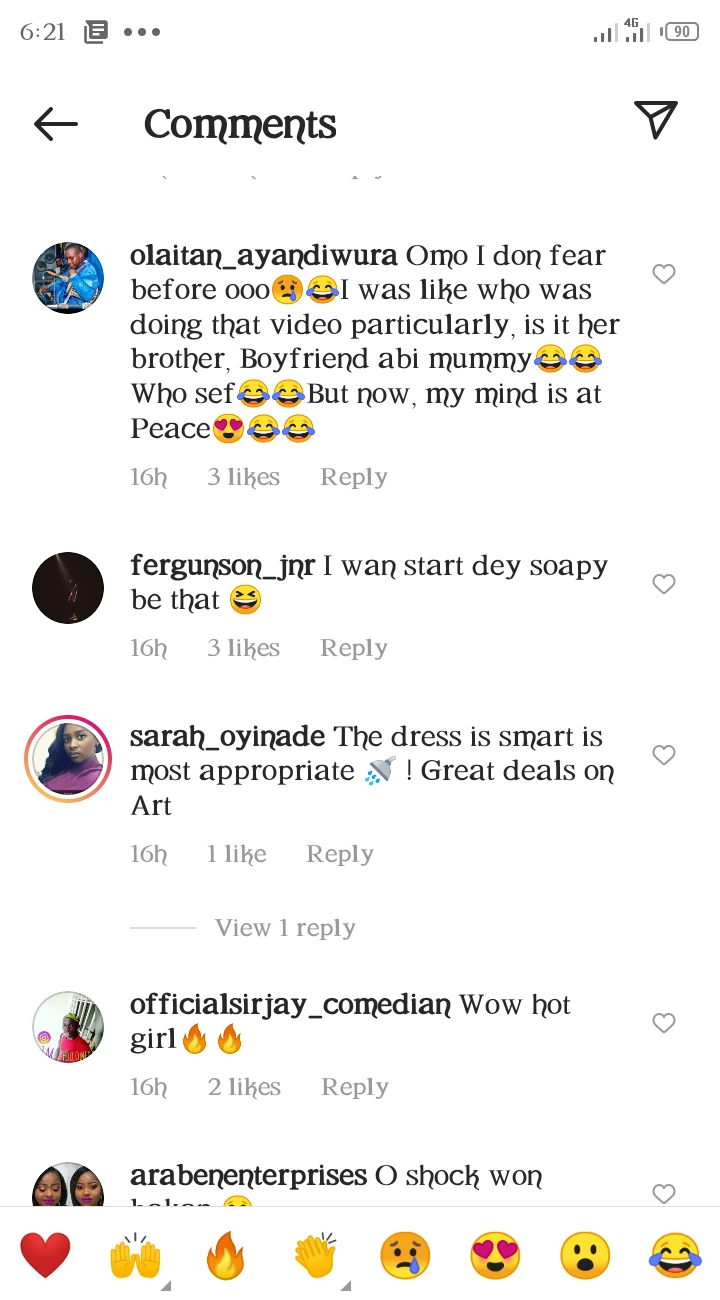Choose the fire emoji reaction
Viewport: 720px width, 1300px height.
click(x=225, y=1256)
